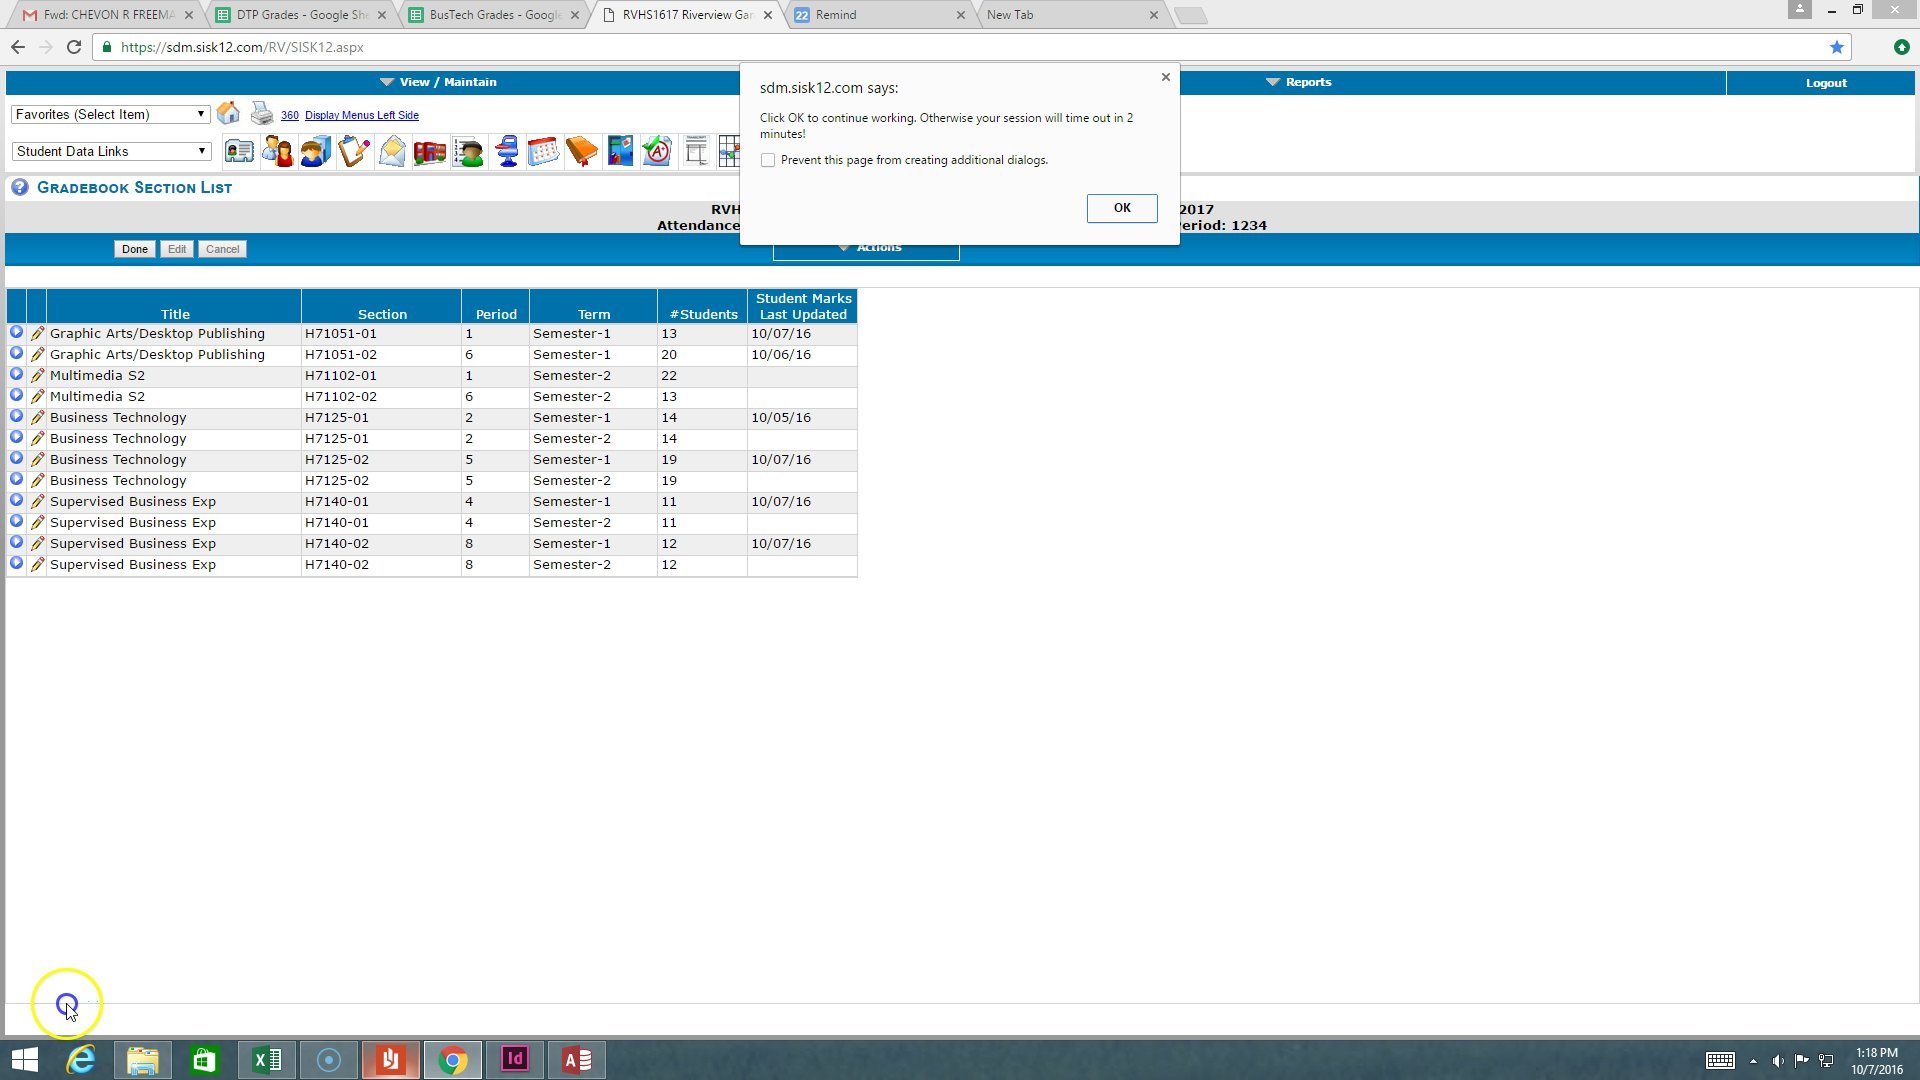Click the clipboard with pencil icon
The height and width of the screenshot is (1080, 1920).
pos(354,151)
